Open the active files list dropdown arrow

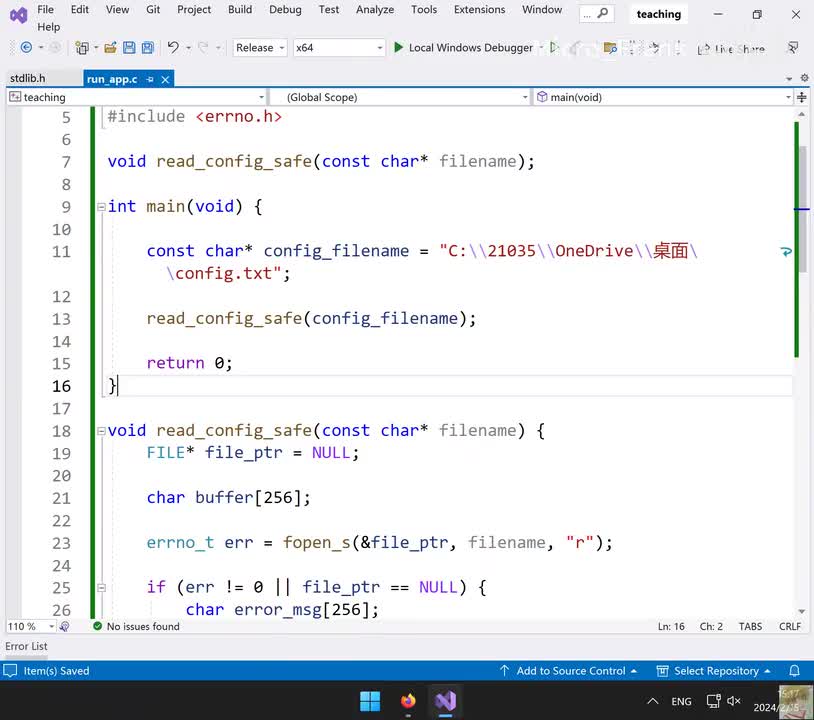point(789,79)
